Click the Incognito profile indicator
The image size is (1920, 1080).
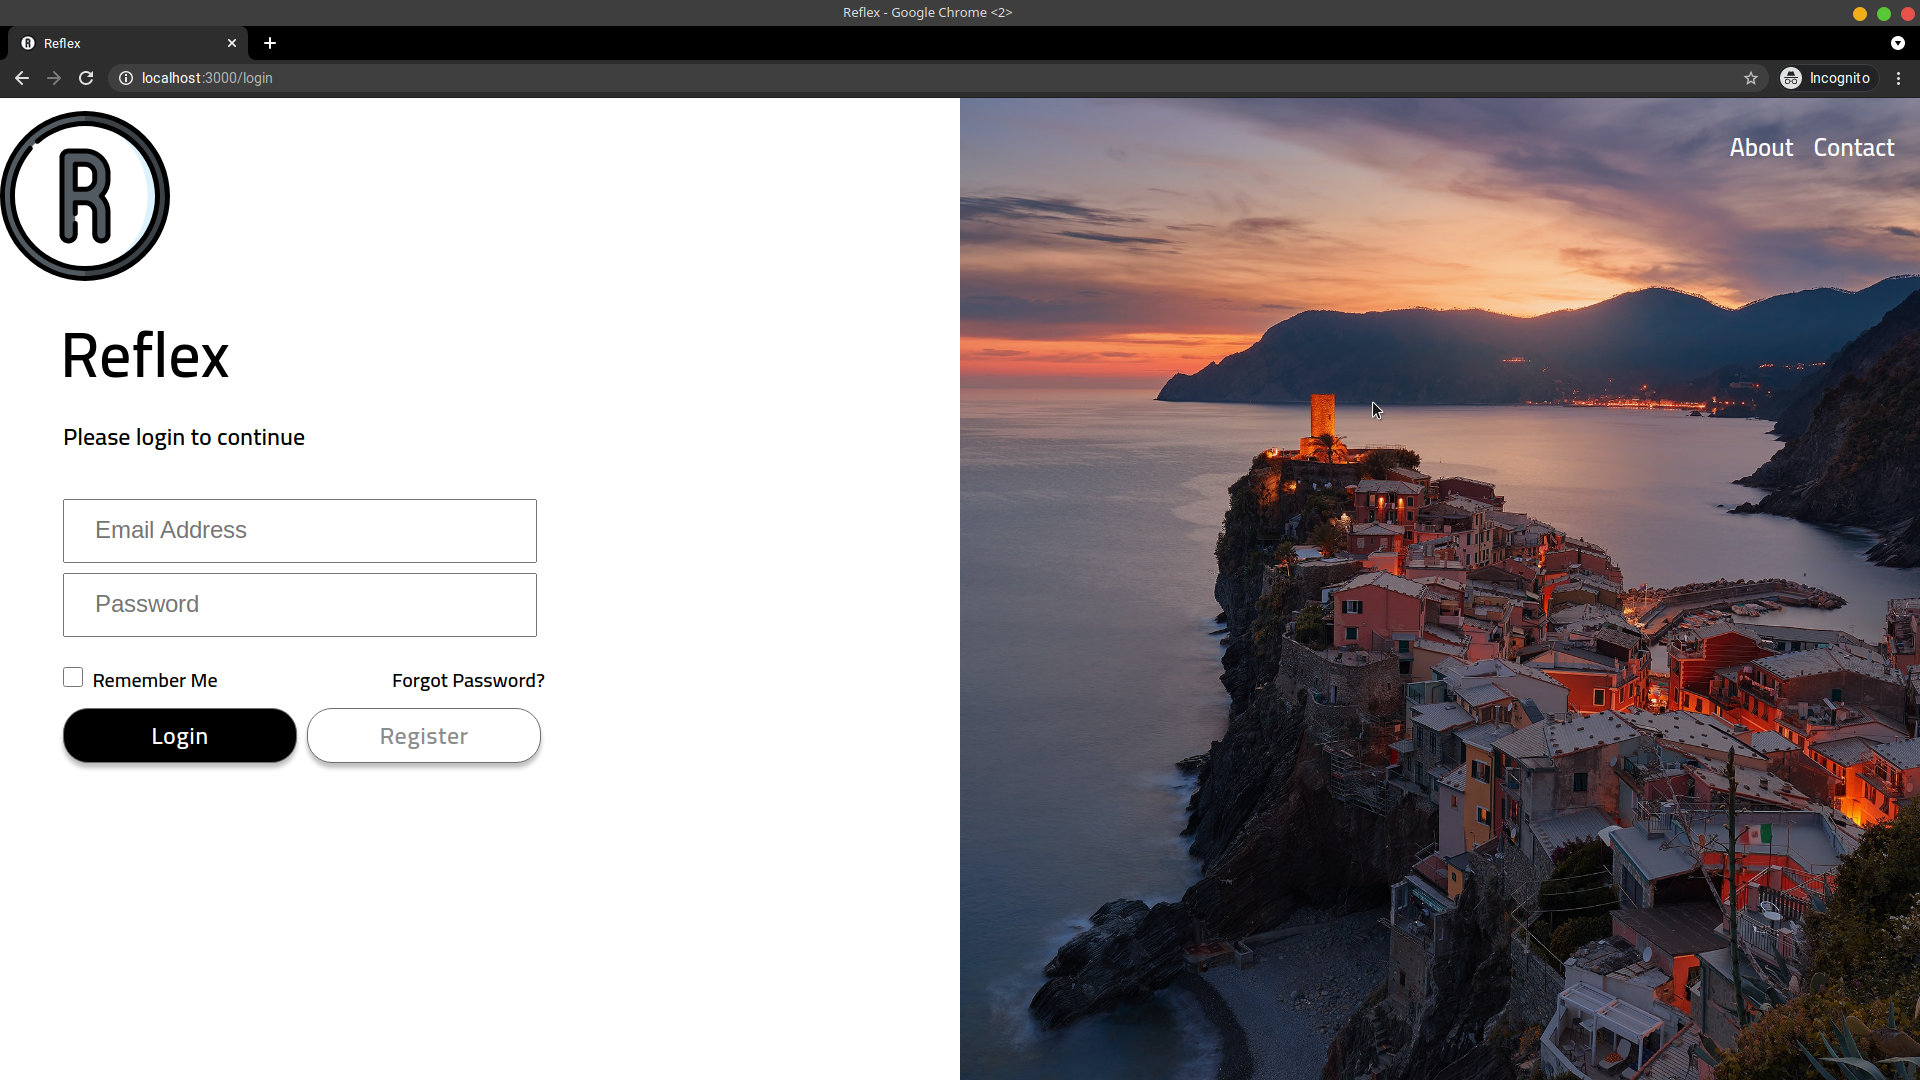[x=1826, y=78]
